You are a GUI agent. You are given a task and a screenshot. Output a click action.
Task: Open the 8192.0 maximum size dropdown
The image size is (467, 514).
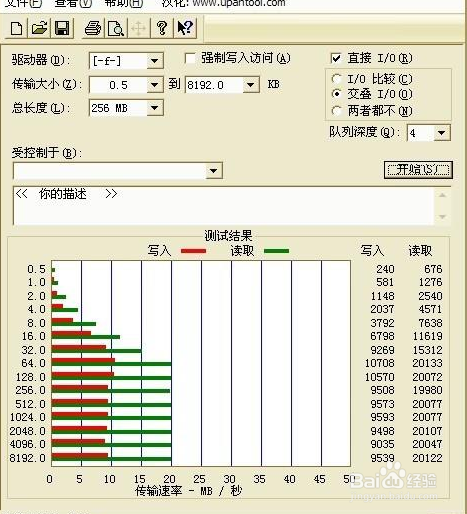(x=251, y=85)
